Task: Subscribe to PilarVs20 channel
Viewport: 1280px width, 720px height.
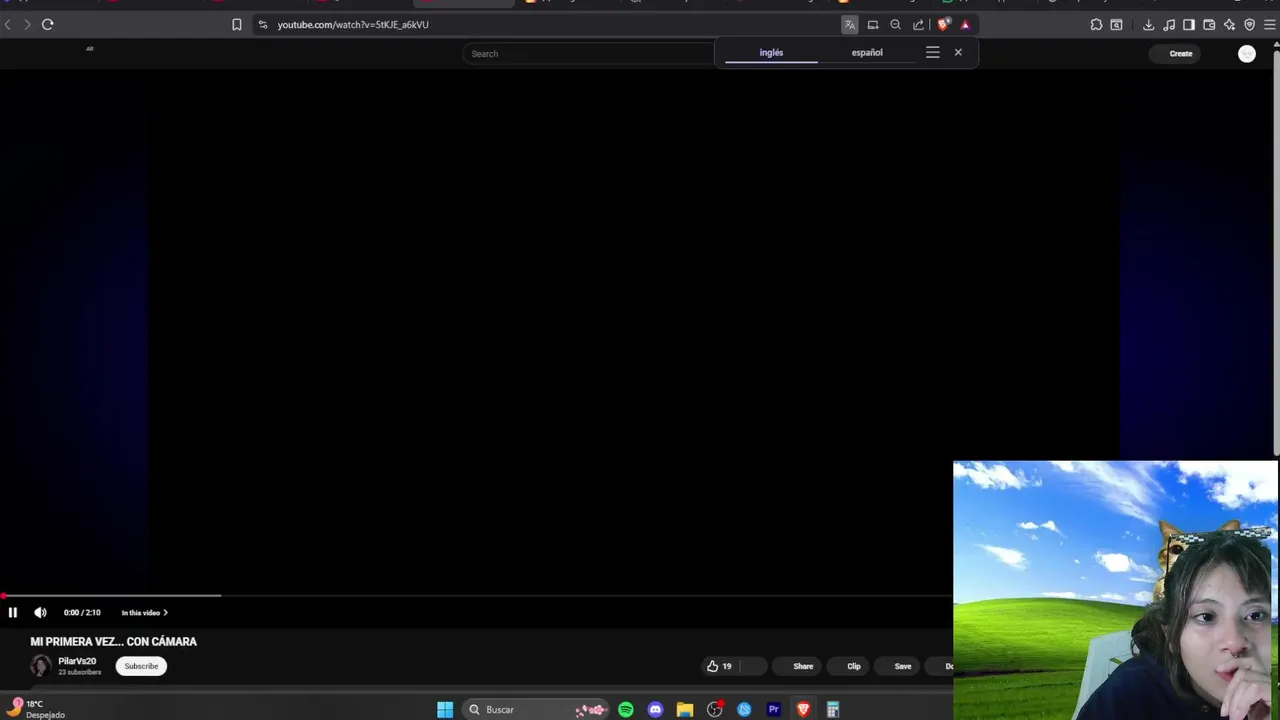Action: tap(141, 666)
